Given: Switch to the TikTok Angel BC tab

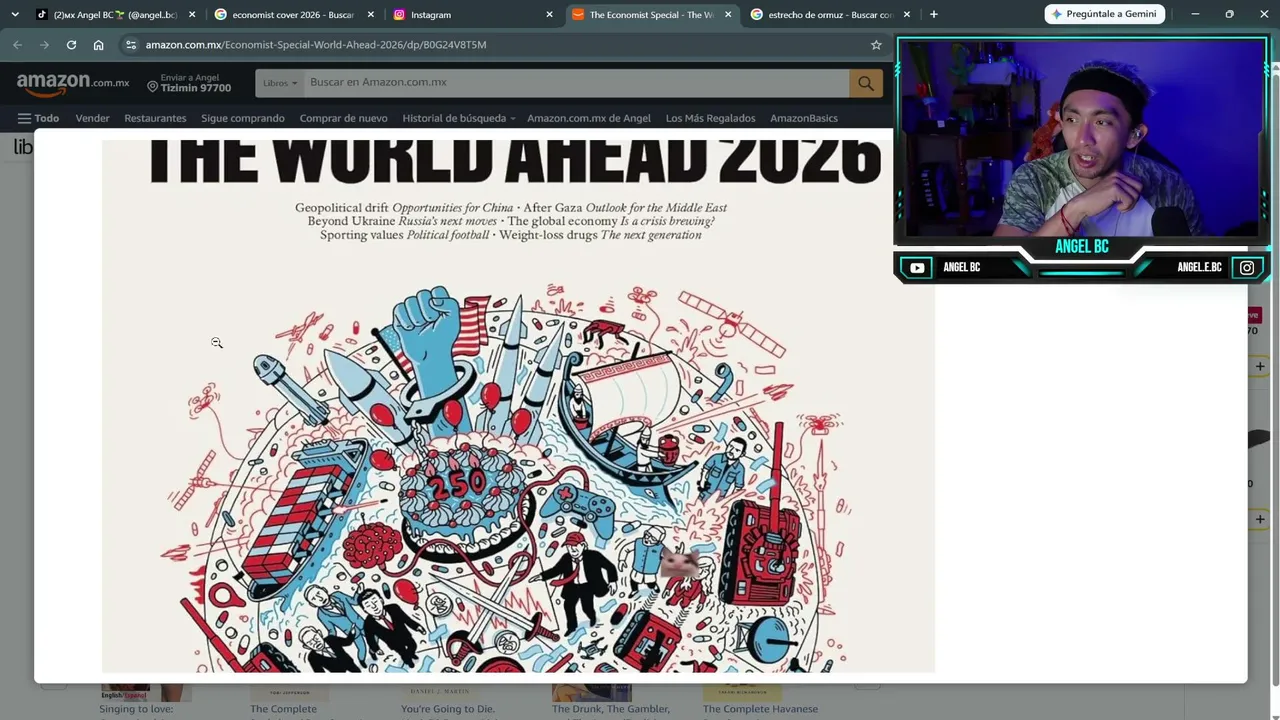Looking at the screenshot, I should [x=115, y=15].
